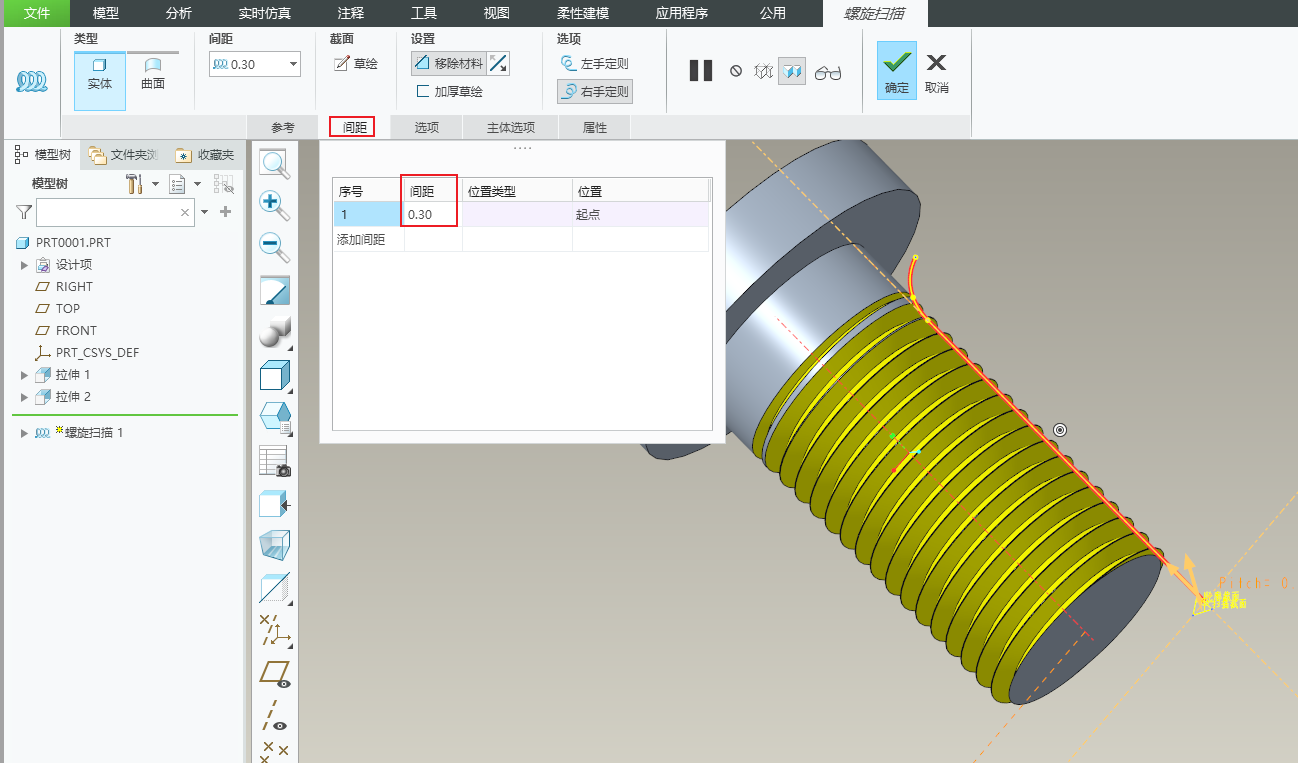Image resolution: width=1298 pixels, height=763 pixels.
Task: Click the view normal cube icon
Action: pyautogui.click(x=274, y=504)
